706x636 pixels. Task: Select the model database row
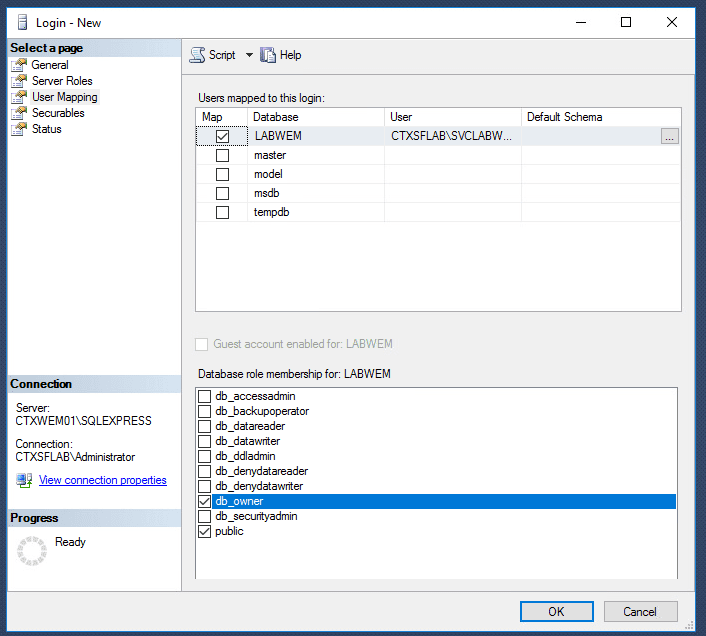438,174
